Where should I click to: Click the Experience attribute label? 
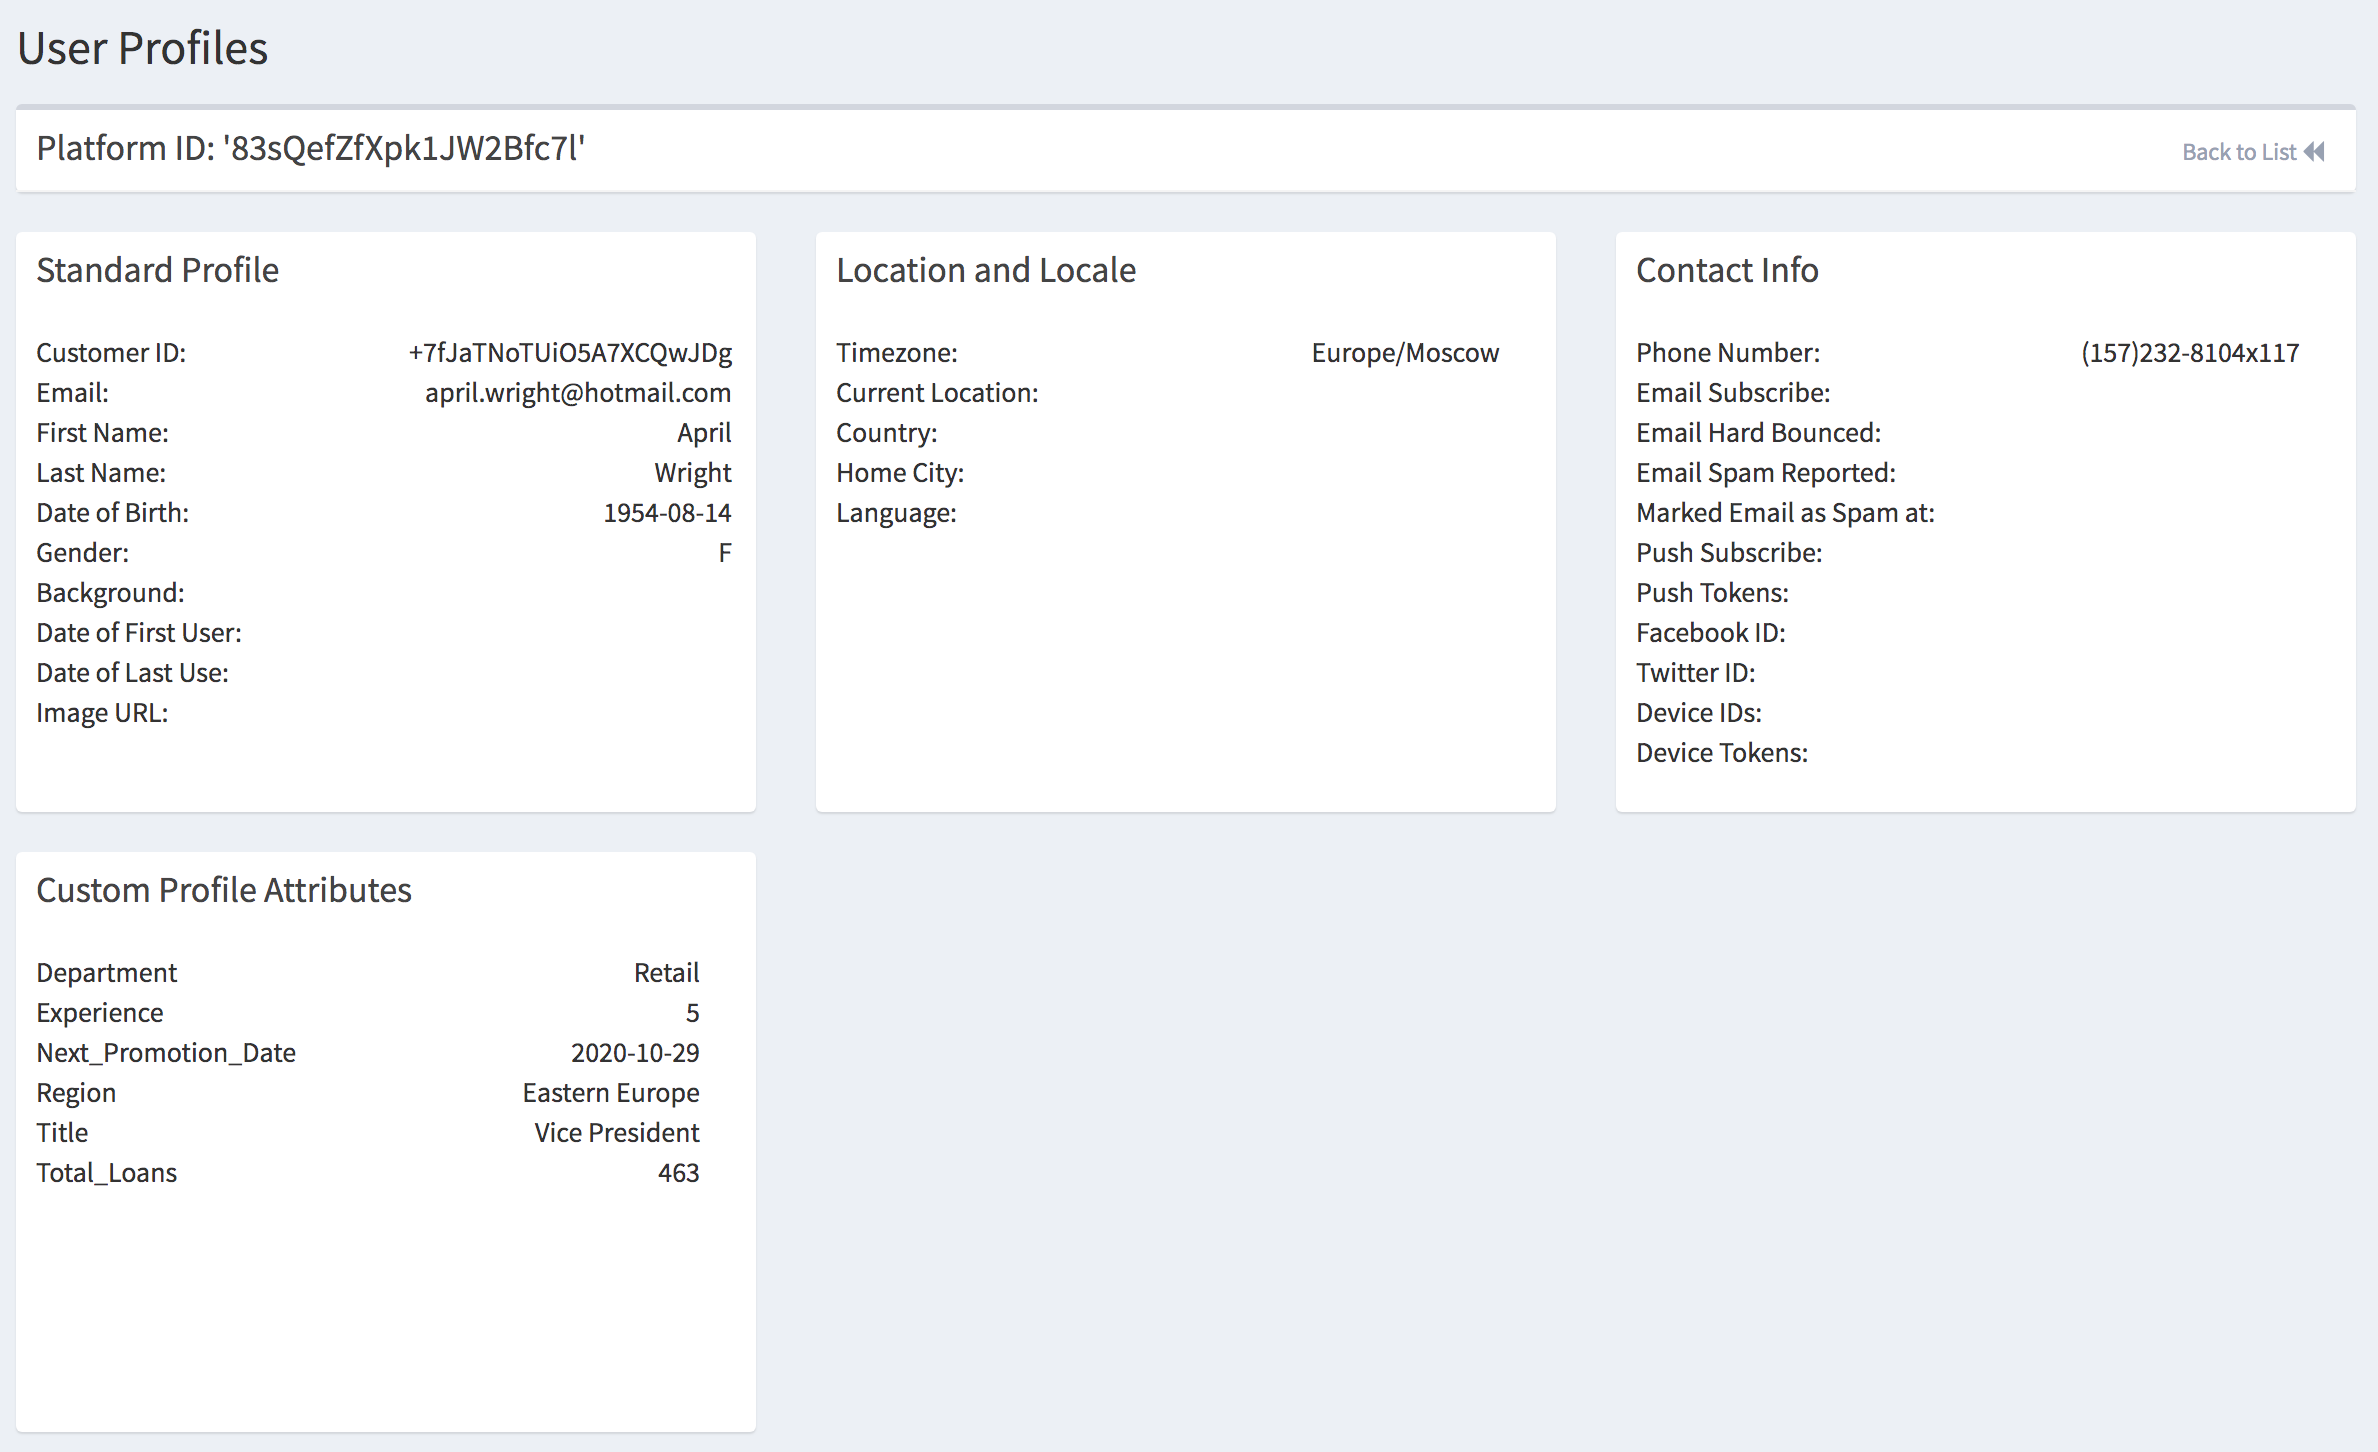(x=100, y=1013)
